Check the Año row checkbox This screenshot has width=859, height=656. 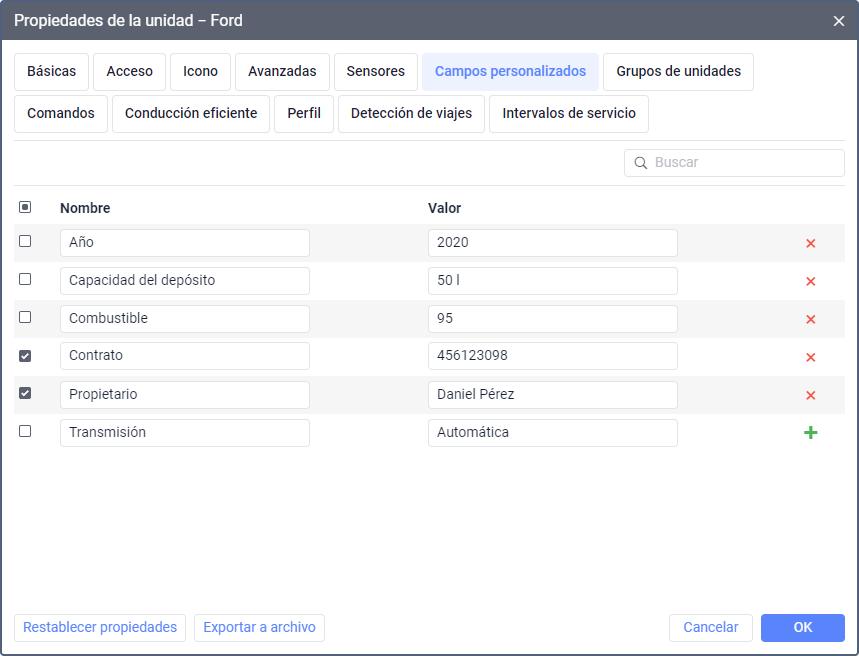click(x=25, y=241)
